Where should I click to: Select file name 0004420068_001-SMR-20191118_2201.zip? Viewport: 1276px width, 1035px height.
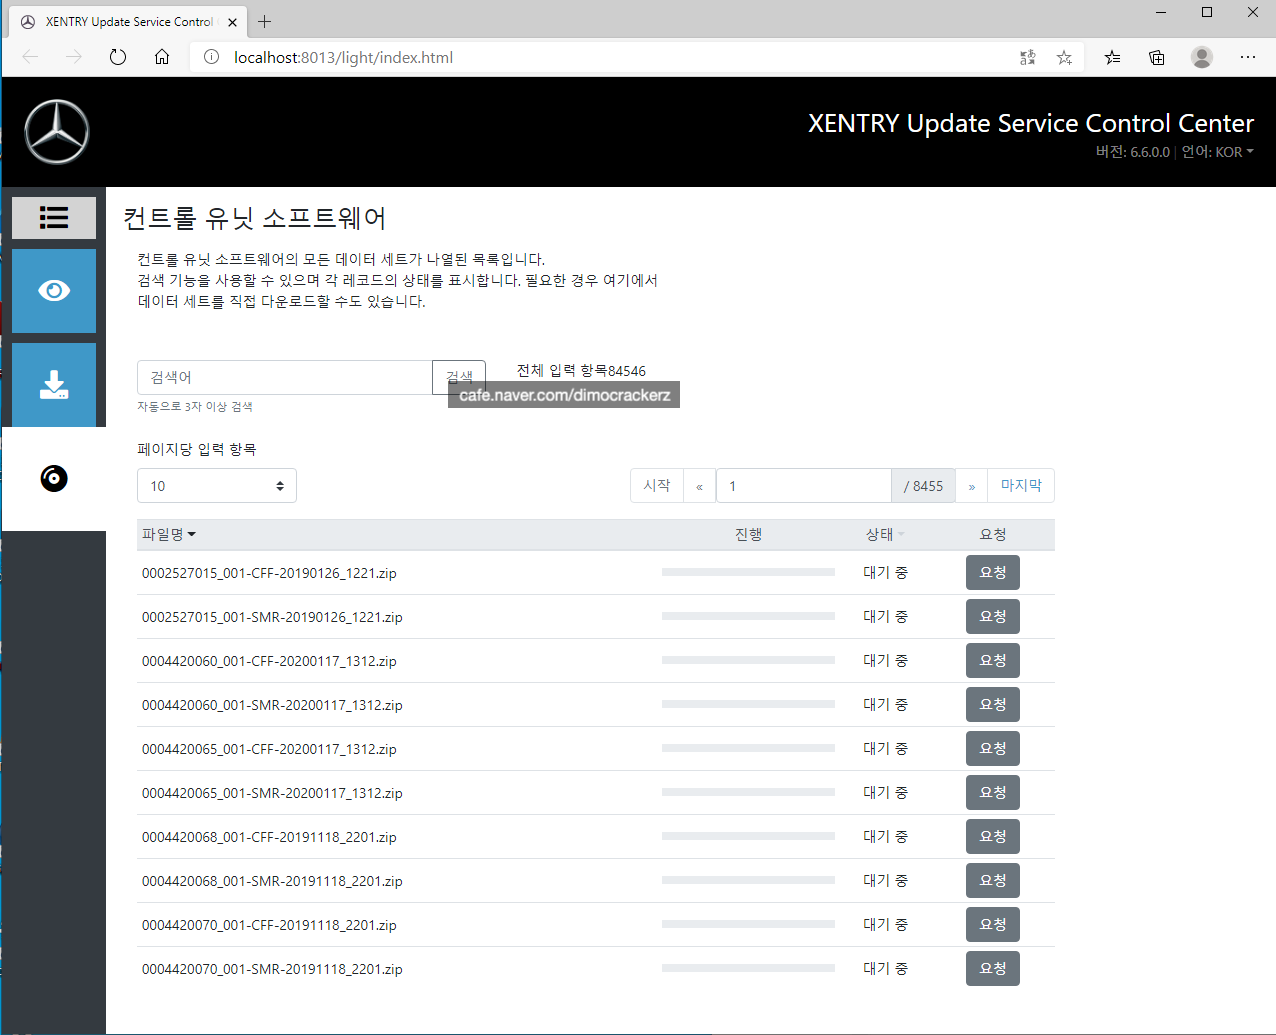pos(272,881)
